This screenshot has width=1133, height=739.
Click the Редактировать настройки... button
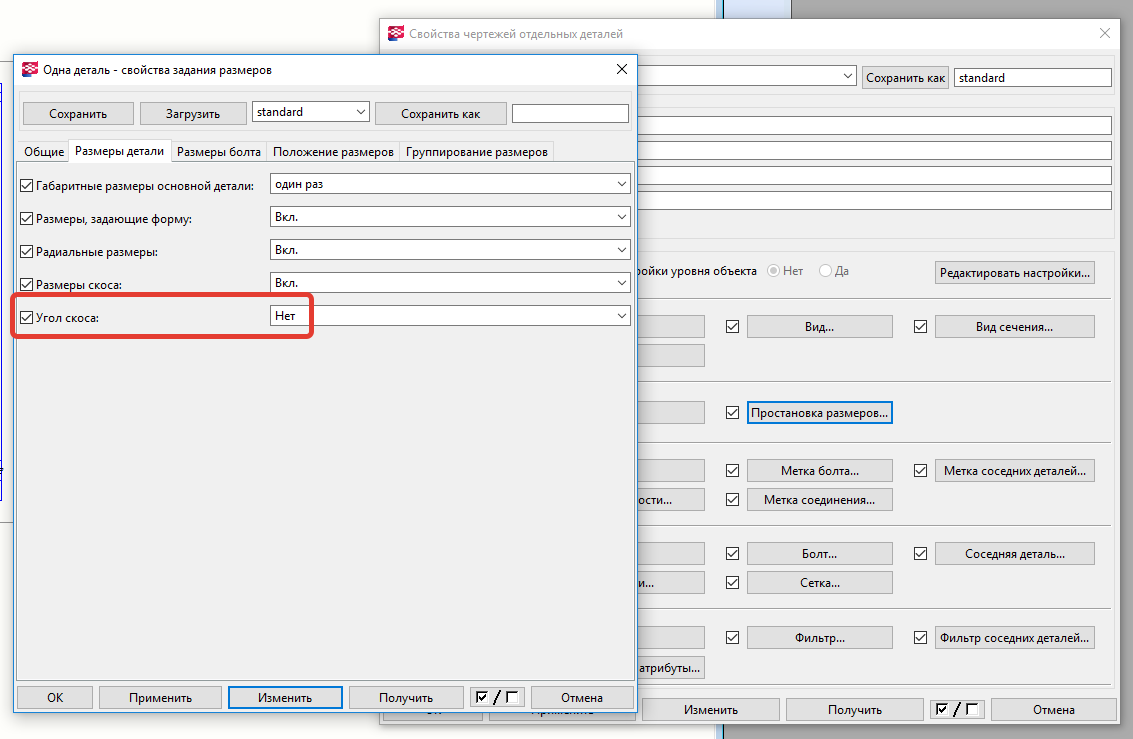[1014, 272]
